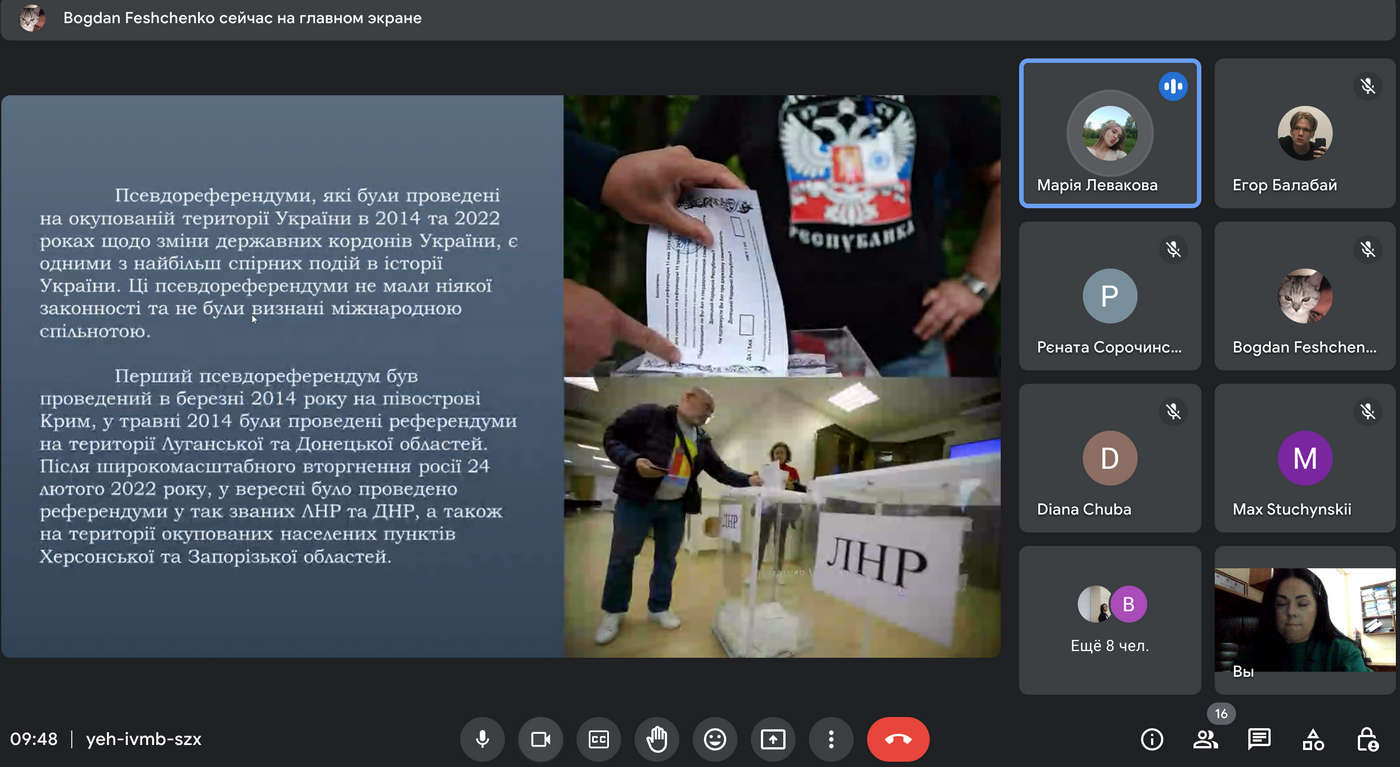Image resolution: width=1400 pixels, height=767 pixels.
Task: Open the emoji reactions picker
Action: point(714,739)
